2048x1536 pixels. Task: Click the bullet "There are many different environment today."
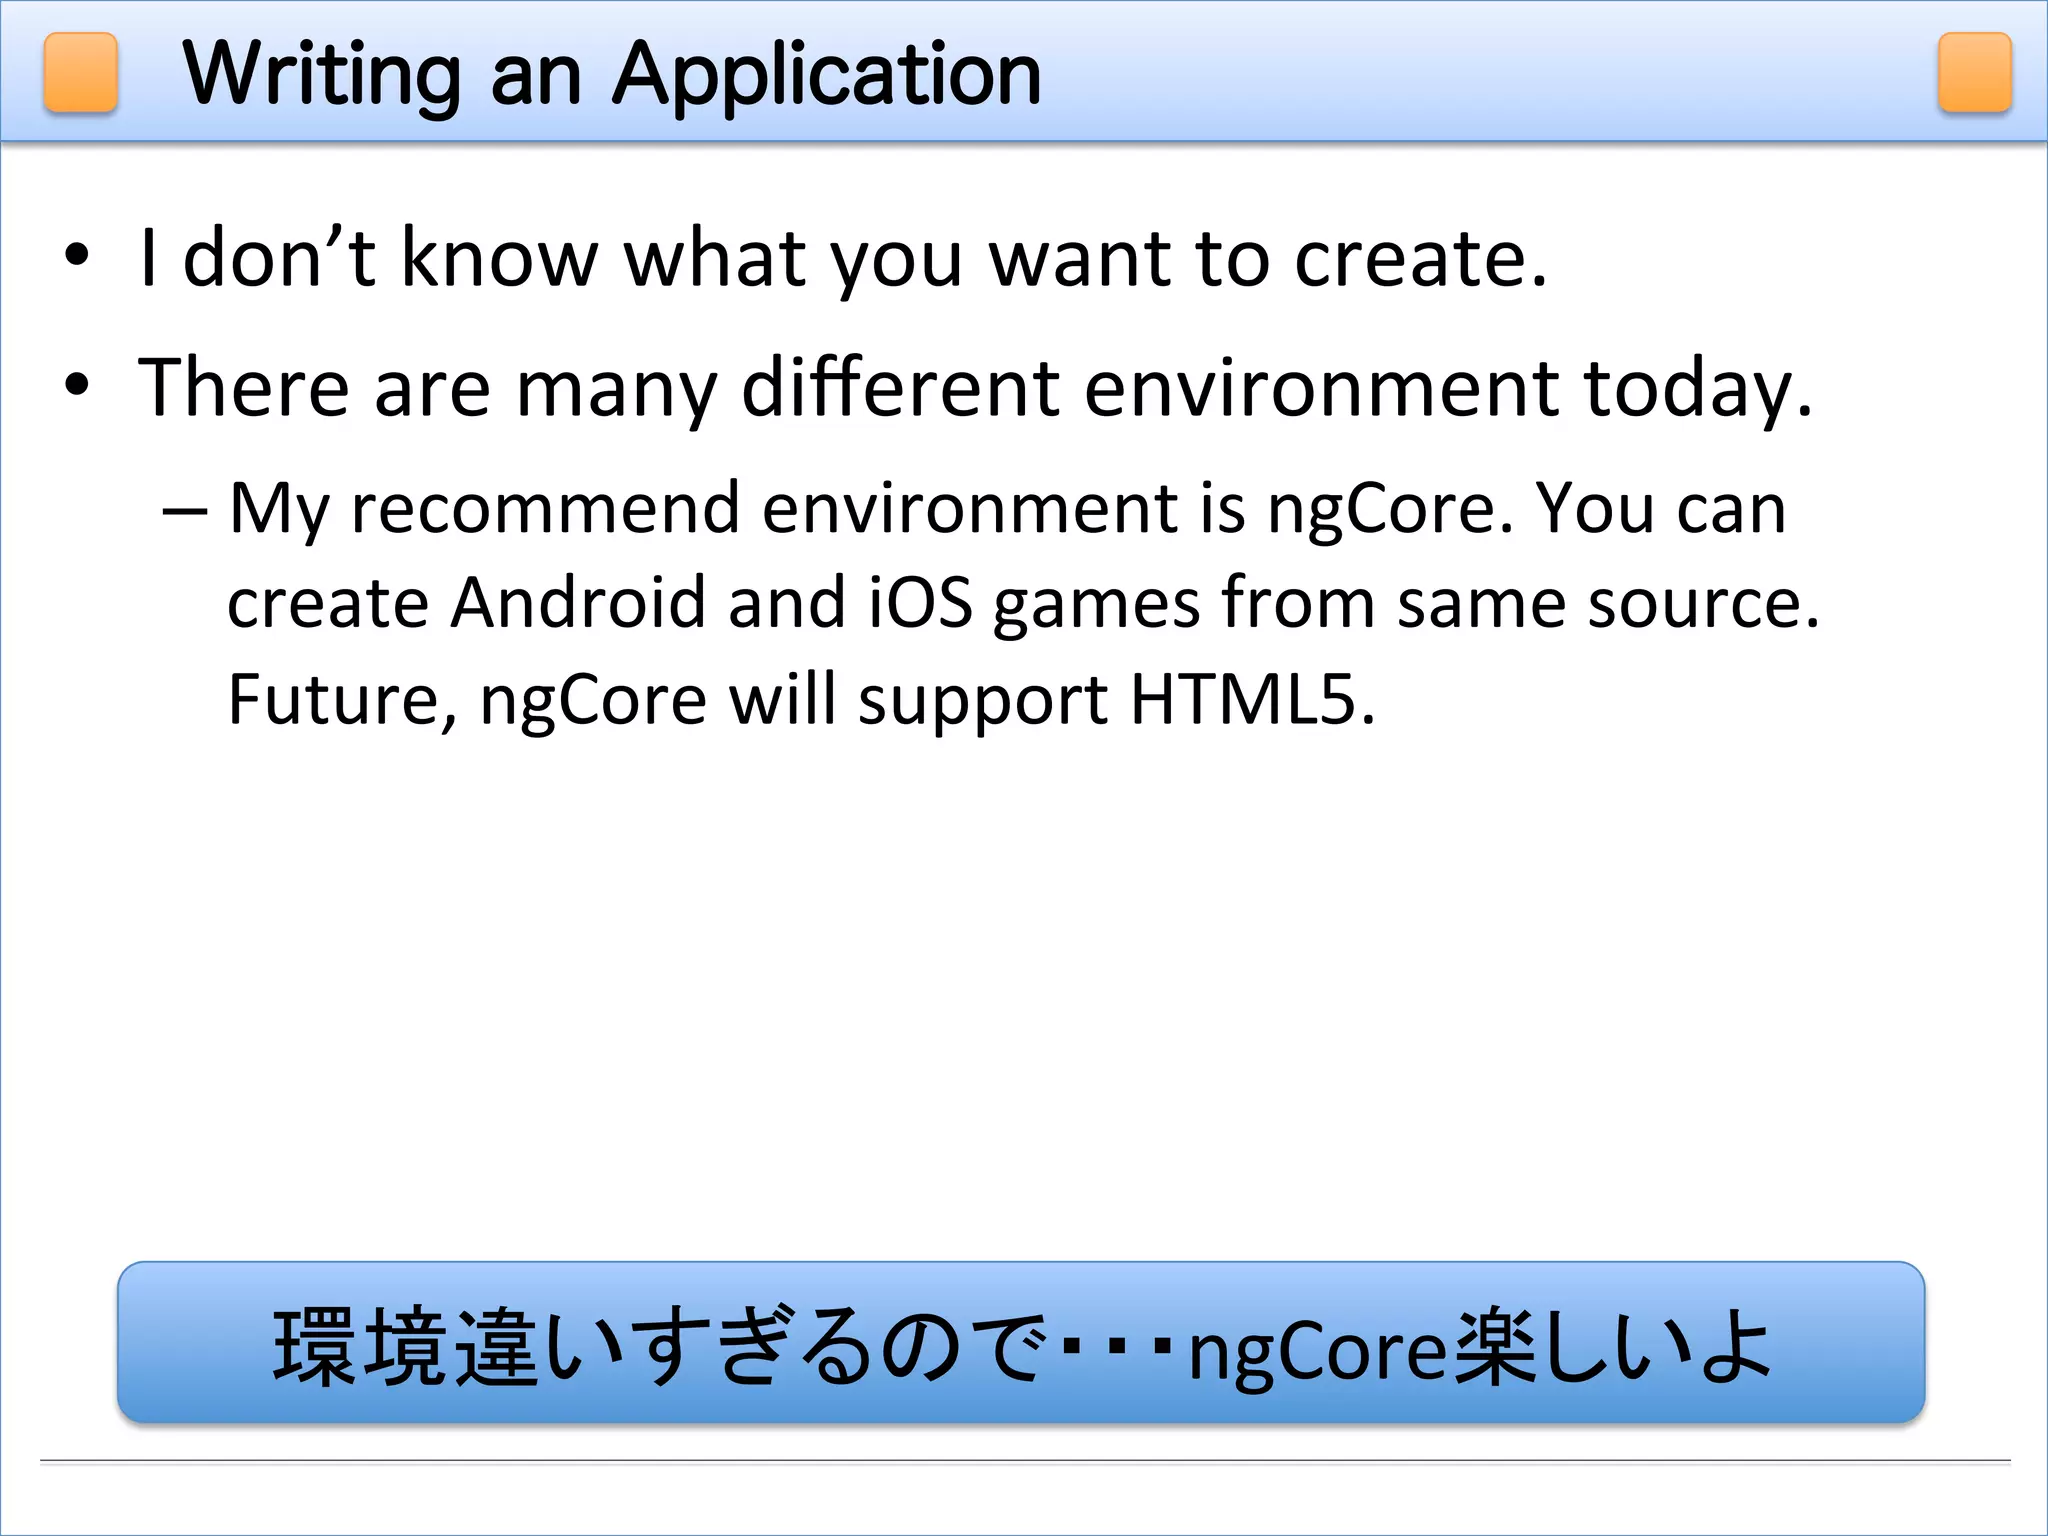tap(975, 388)
